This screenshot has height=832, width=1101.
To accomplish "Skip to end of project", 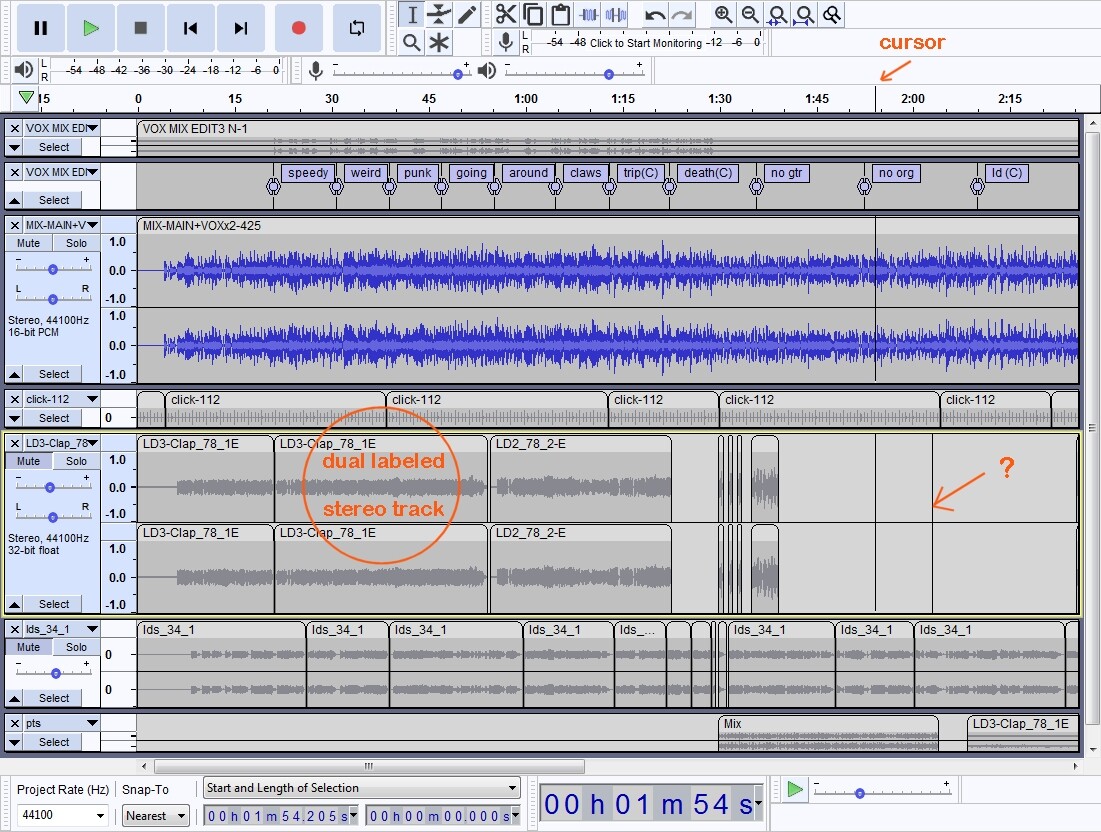I will click(x=241, y=28).
